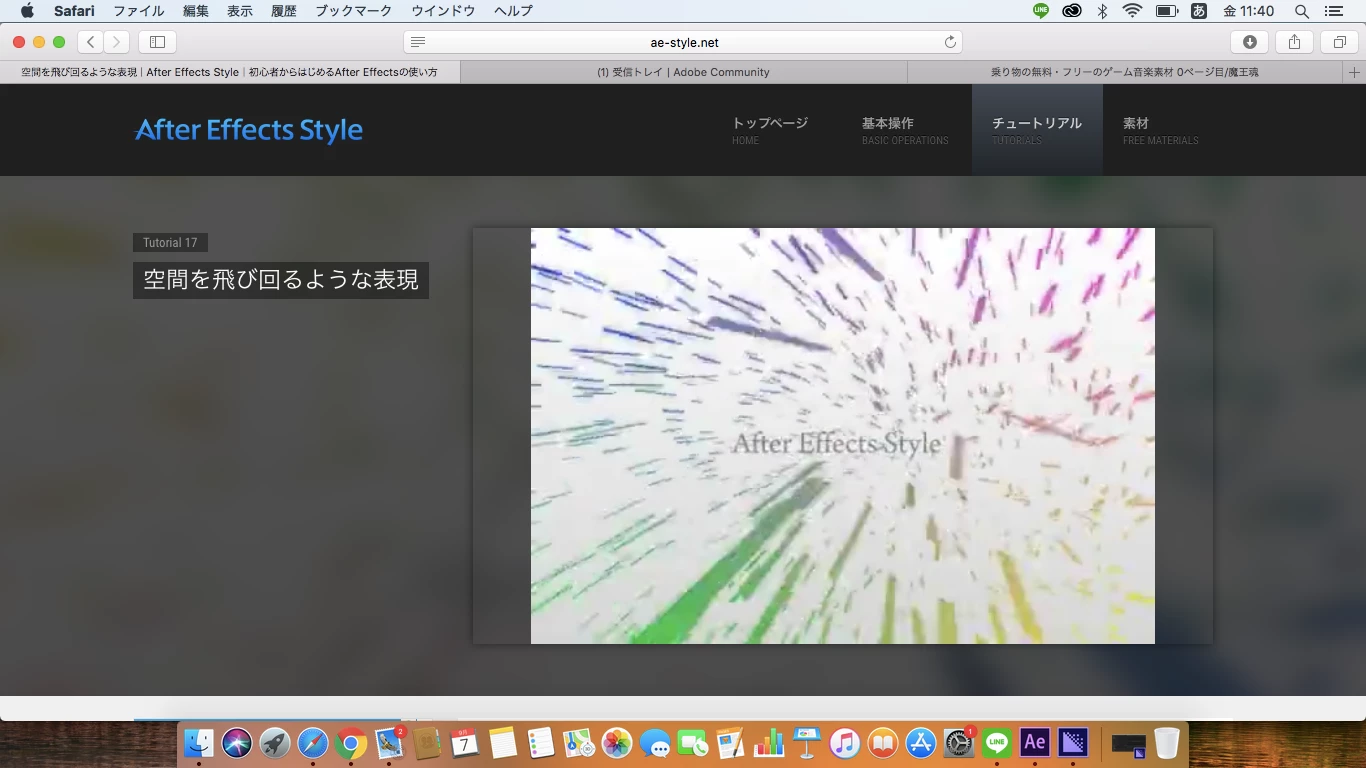Viewport: 1366px width, 768px height.
Task: Open Launchpad from the Dock
Action: 275,743
